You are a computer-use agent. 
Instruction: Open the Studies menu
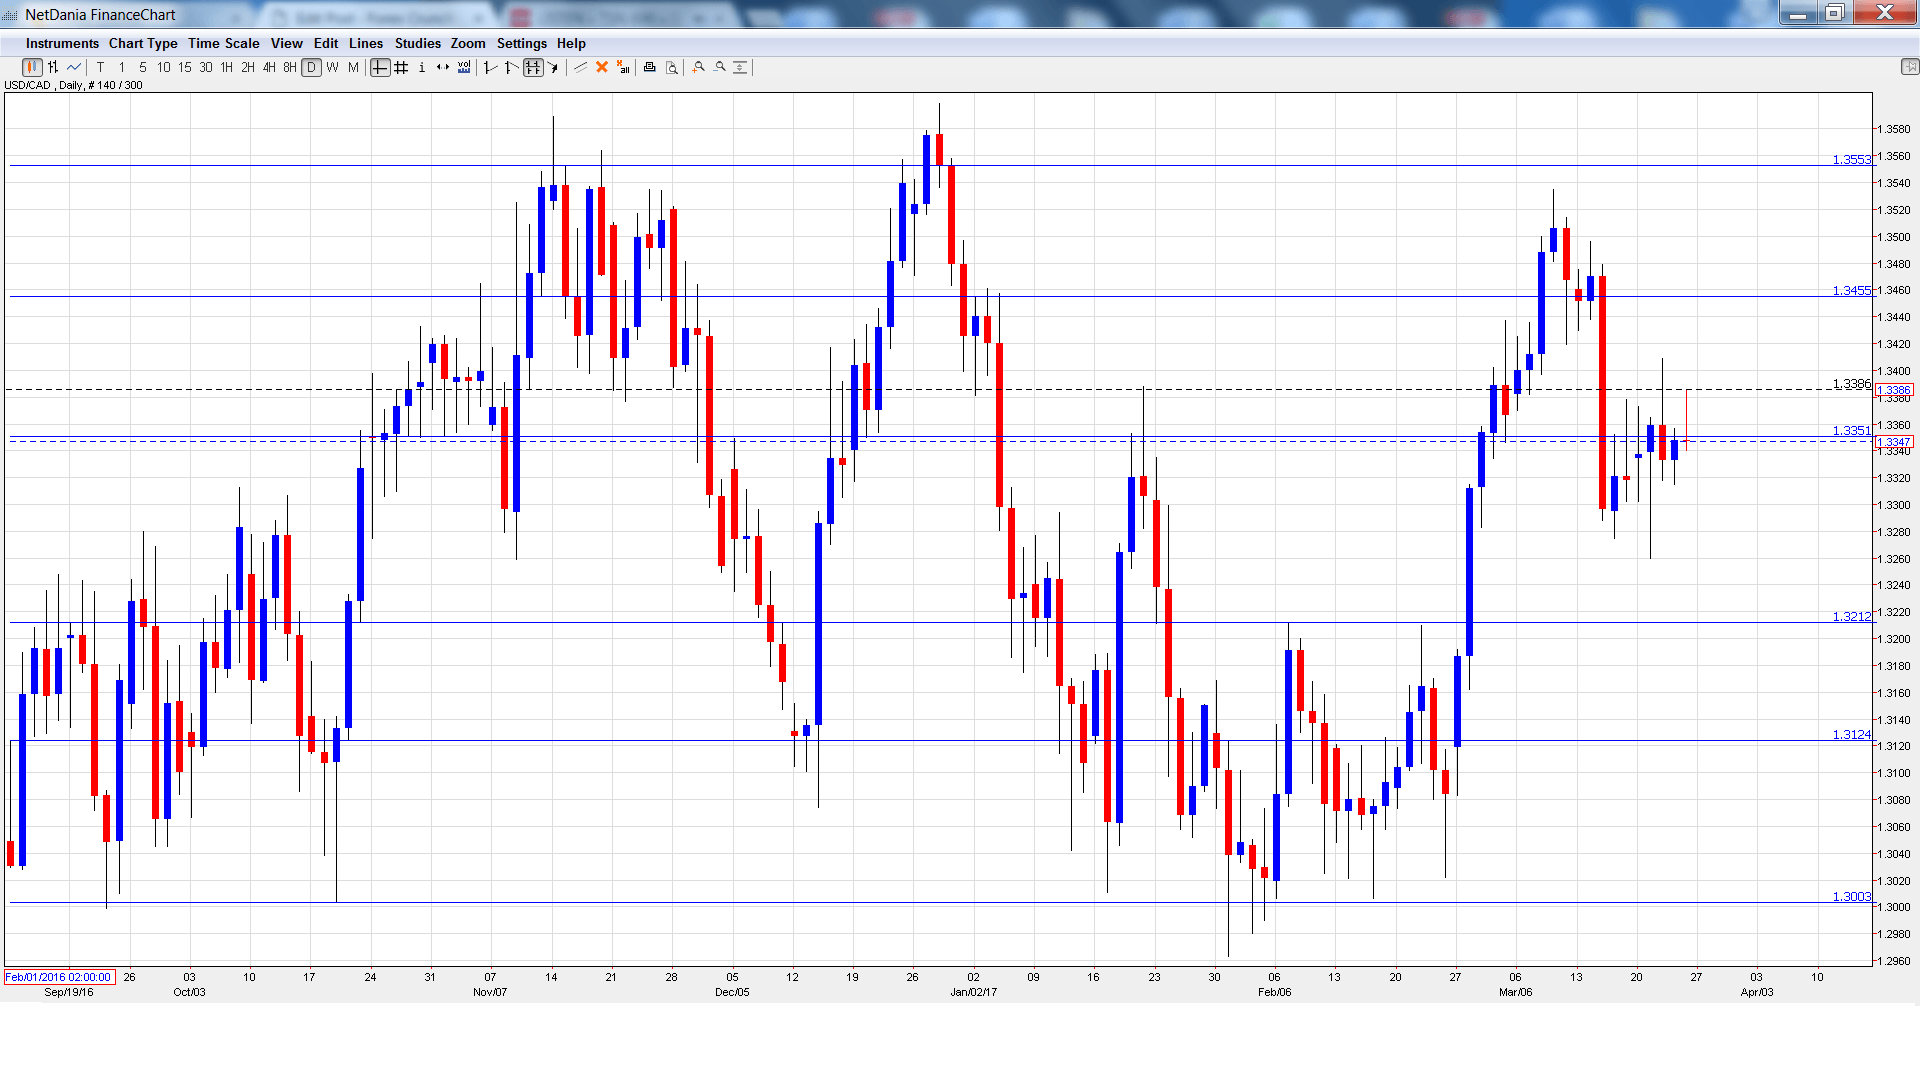click(x=417, y=43)
